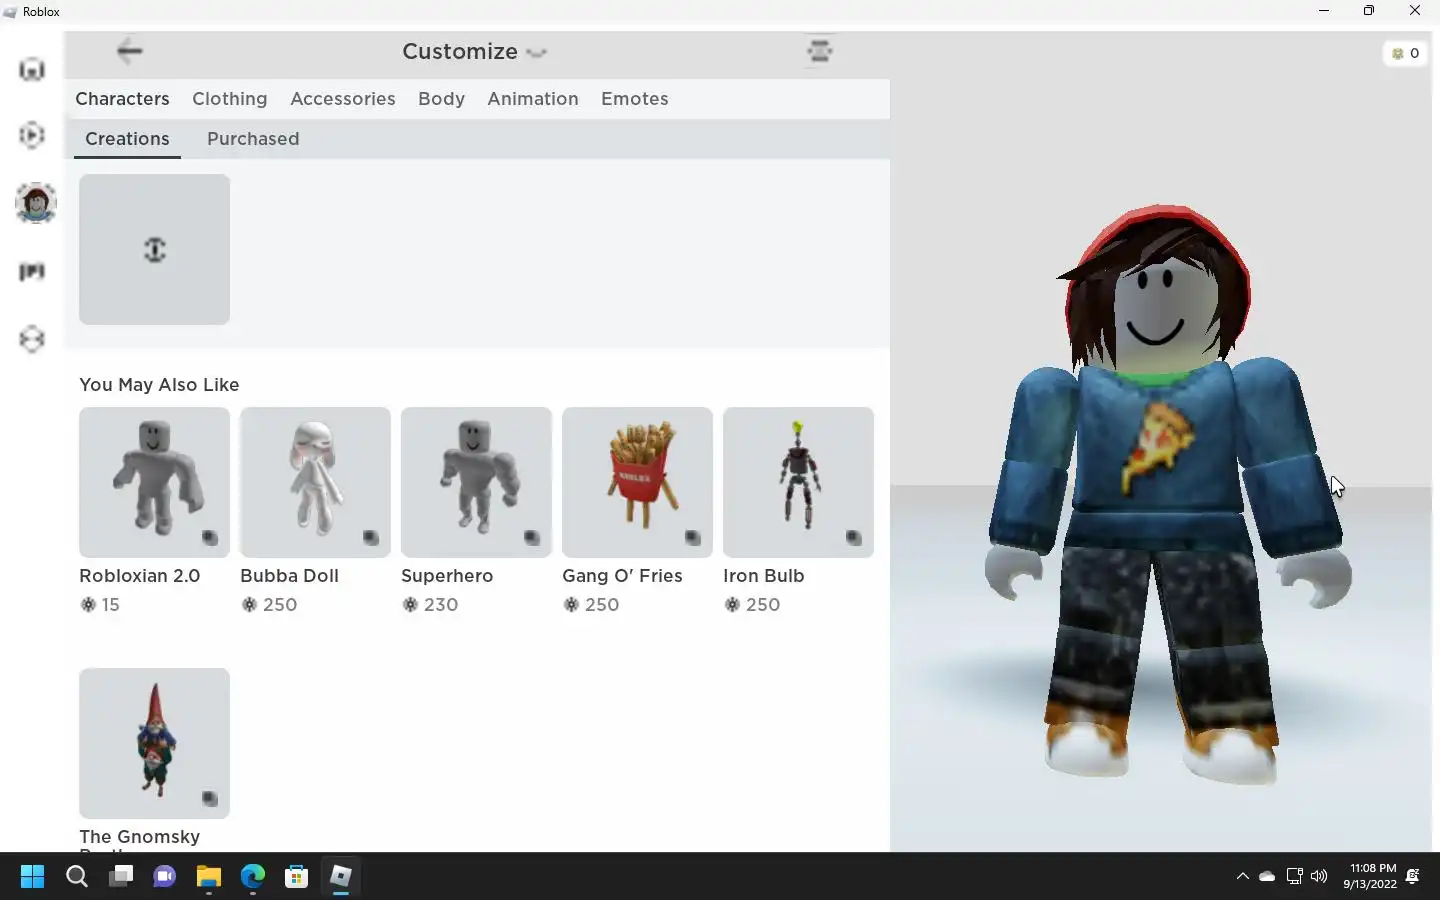This screenshot has height=900, width=1440.
Task: Open the volume control in tray
Action: [x=1319, y=876]
